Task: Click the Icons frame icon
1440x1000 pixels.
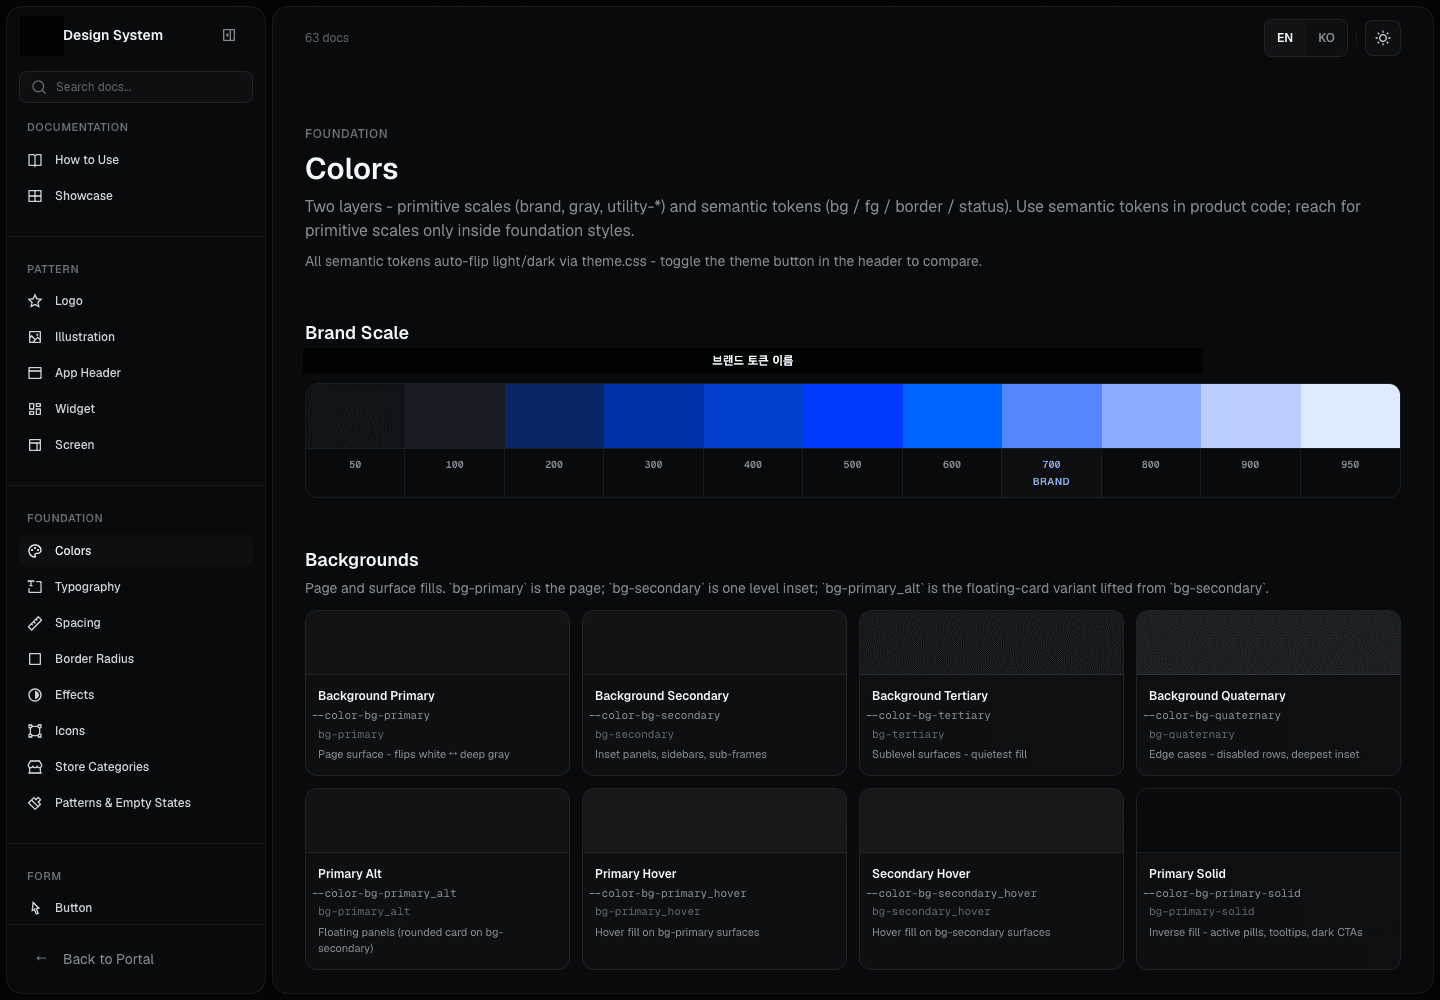Action: pyautogui.click(x=35, y=731)
